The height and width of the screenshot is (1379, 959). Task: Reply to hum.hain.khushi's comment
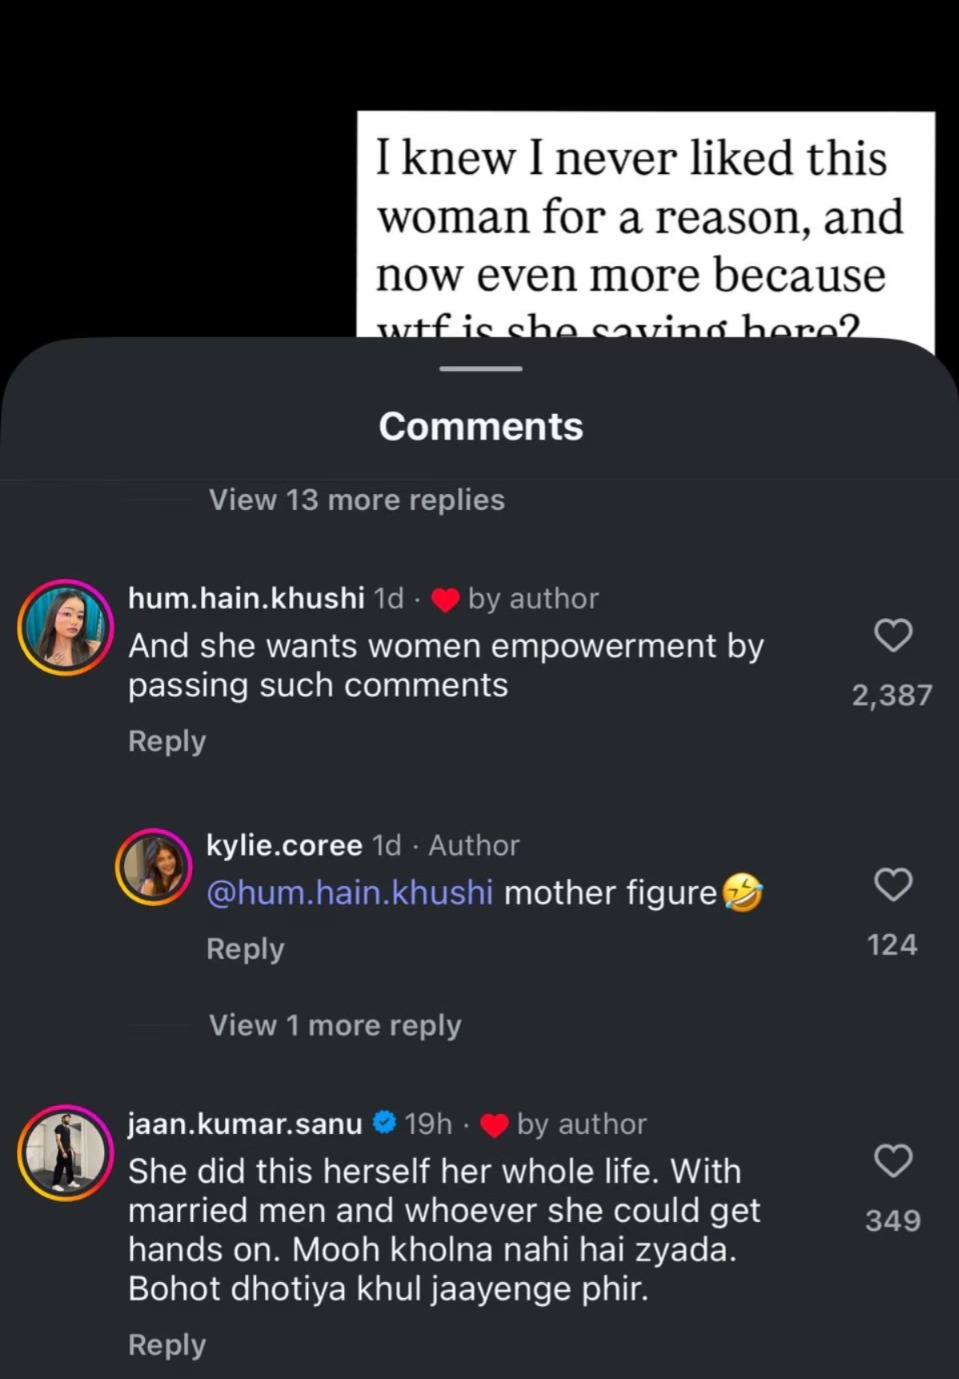[166, 741]
